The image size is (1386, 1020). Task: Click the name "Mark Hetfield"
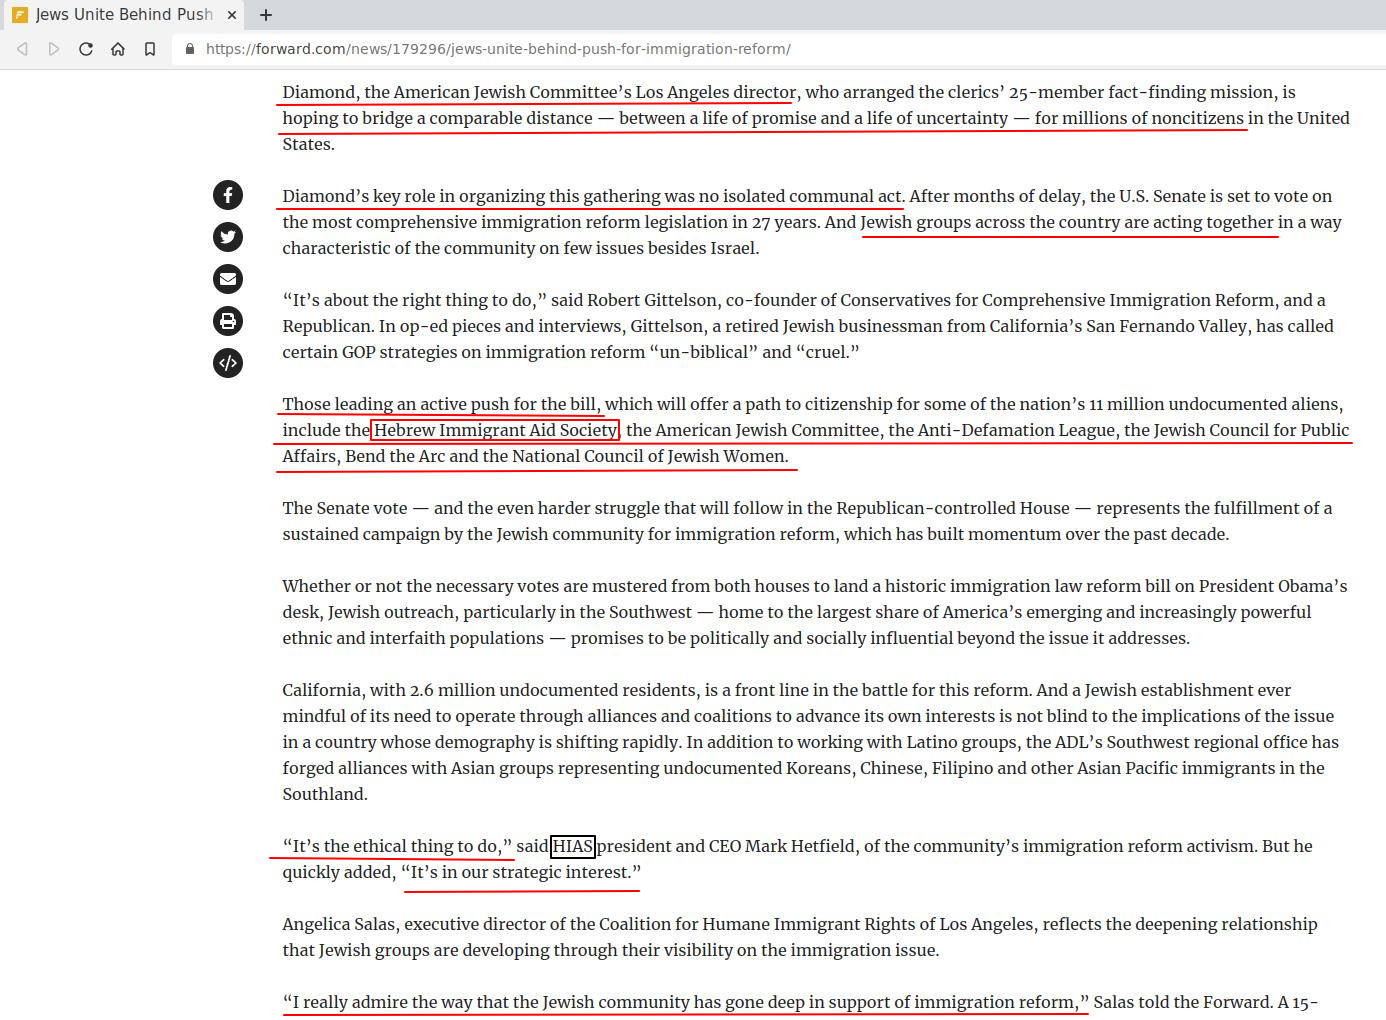(800, 846)
